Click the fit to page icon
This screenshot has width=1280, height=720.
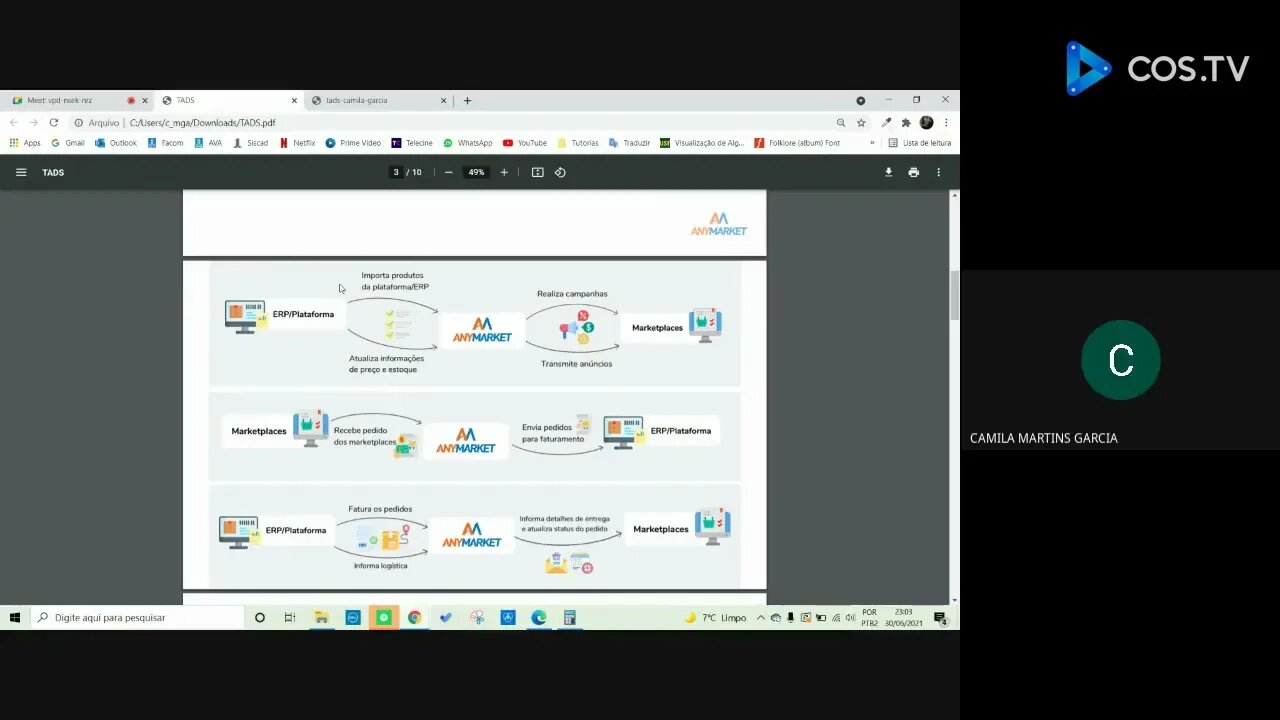tap(537, 172)
